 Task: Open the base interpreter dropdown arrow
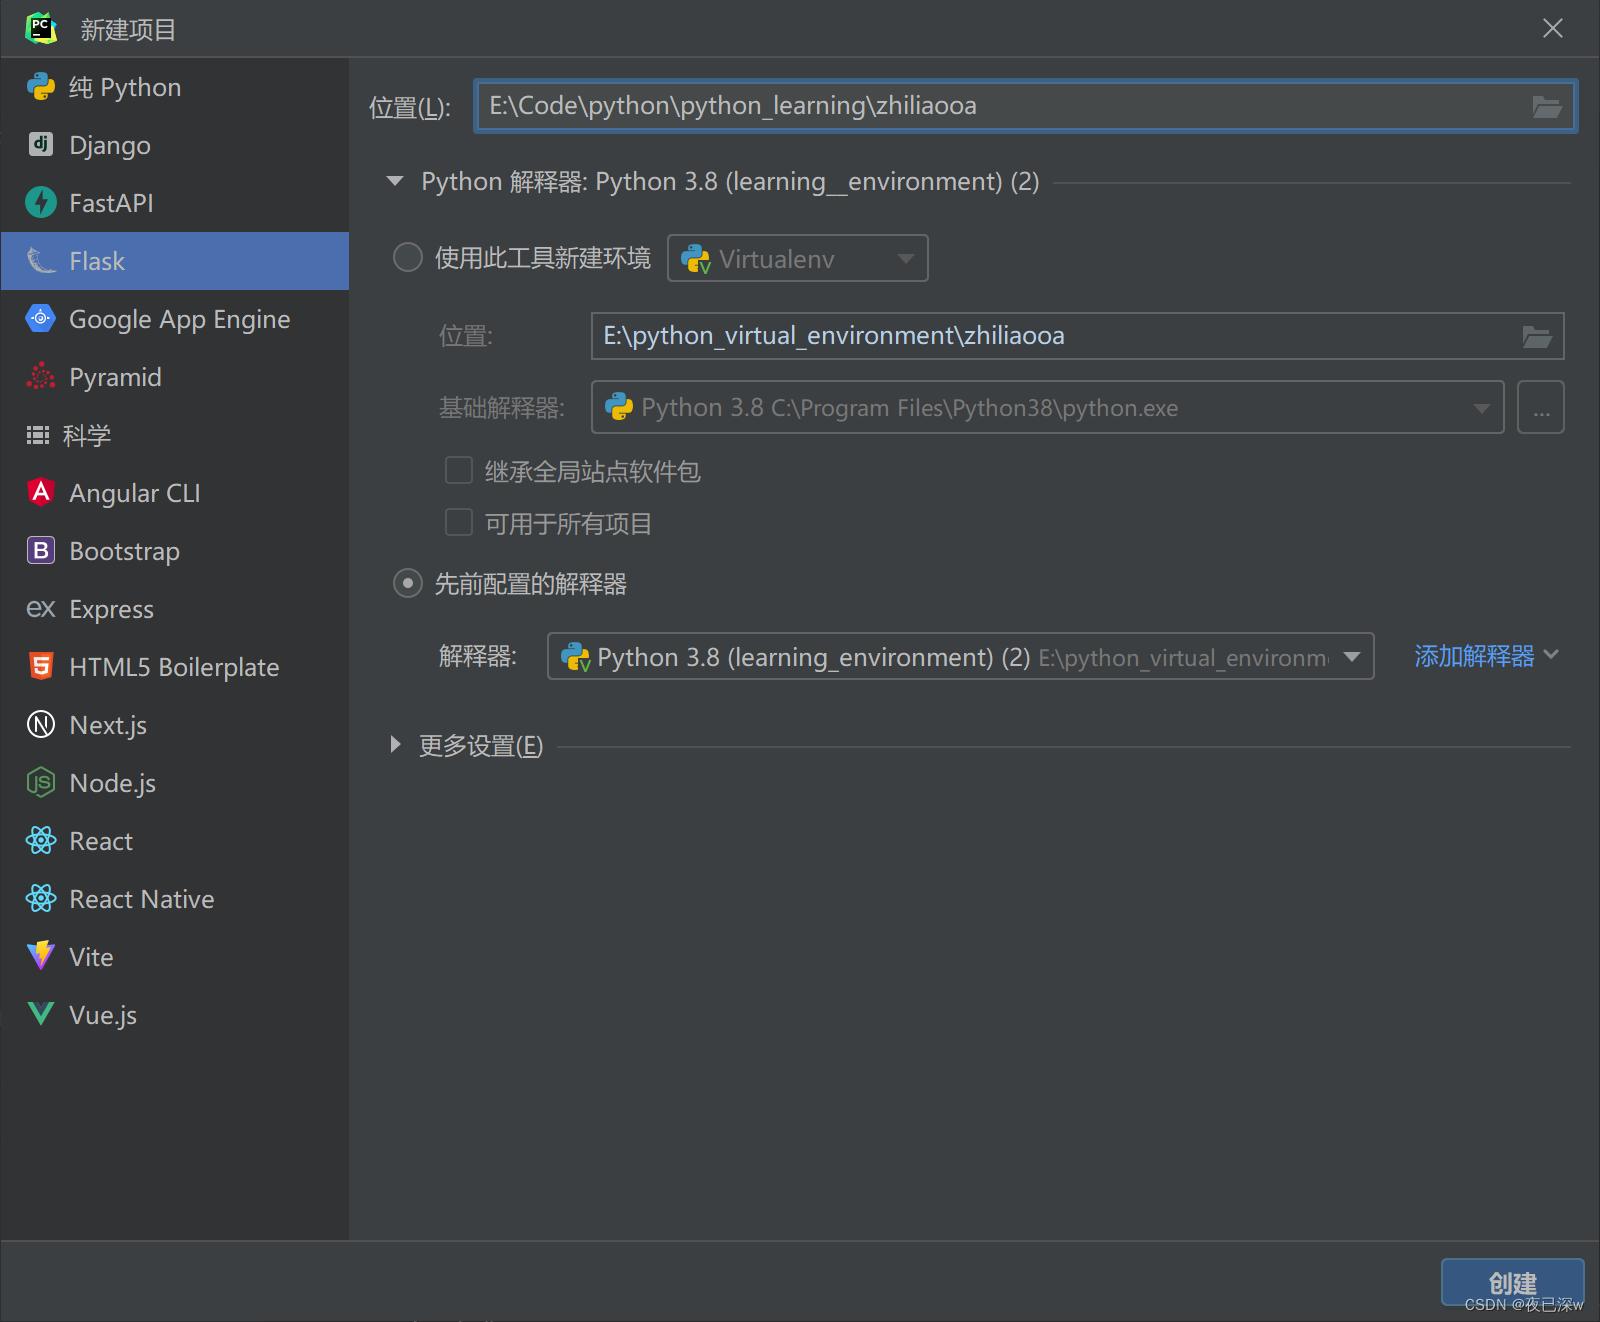(x=1482, y=408)
